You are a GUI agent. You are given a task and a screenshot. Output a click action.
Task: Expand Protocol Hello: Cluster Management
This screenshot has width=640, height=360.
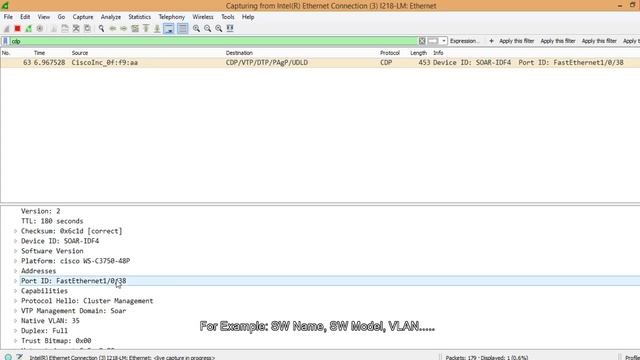(x=16, y=301)
